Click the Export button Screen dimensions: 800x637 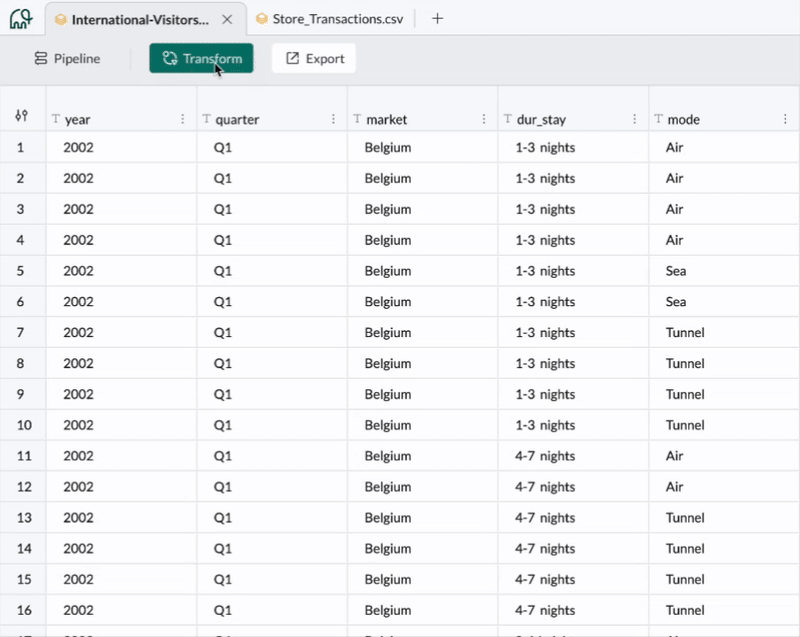pos(314,59)
